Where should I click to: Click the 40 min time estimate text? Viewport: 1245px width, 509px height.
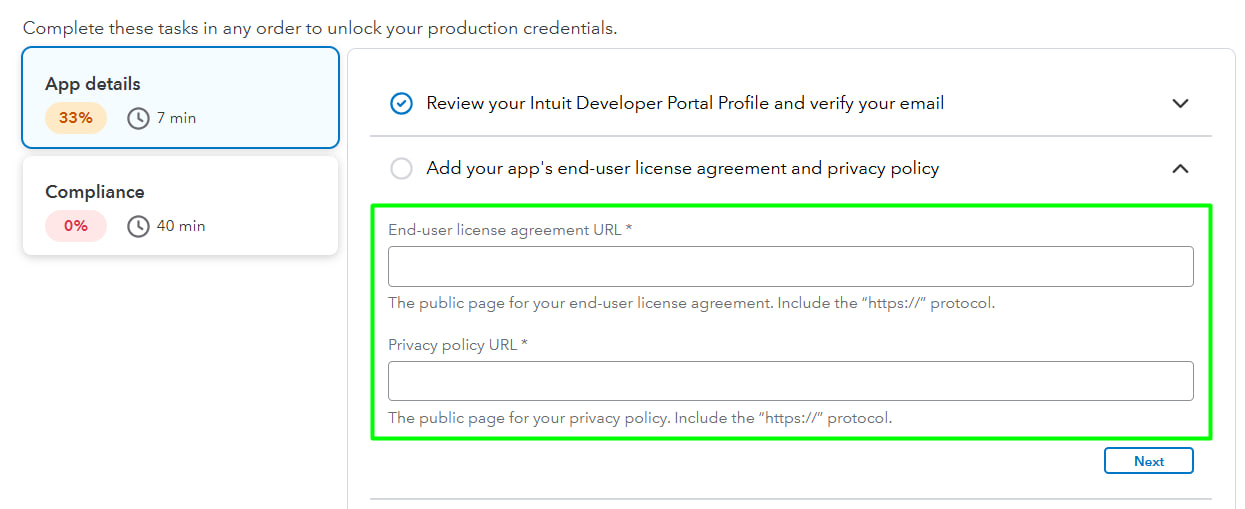tap(180, 226)
